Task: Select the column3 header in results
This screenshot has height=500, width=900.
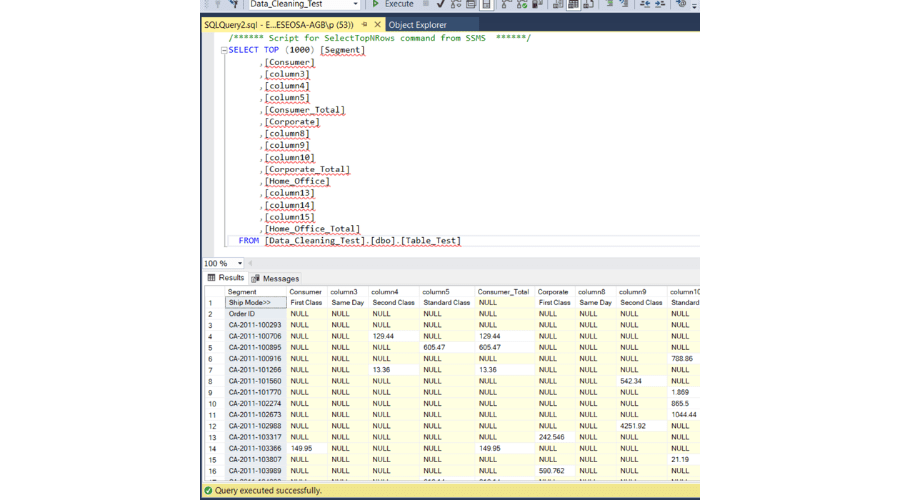Action: click(x=347, y=292)
